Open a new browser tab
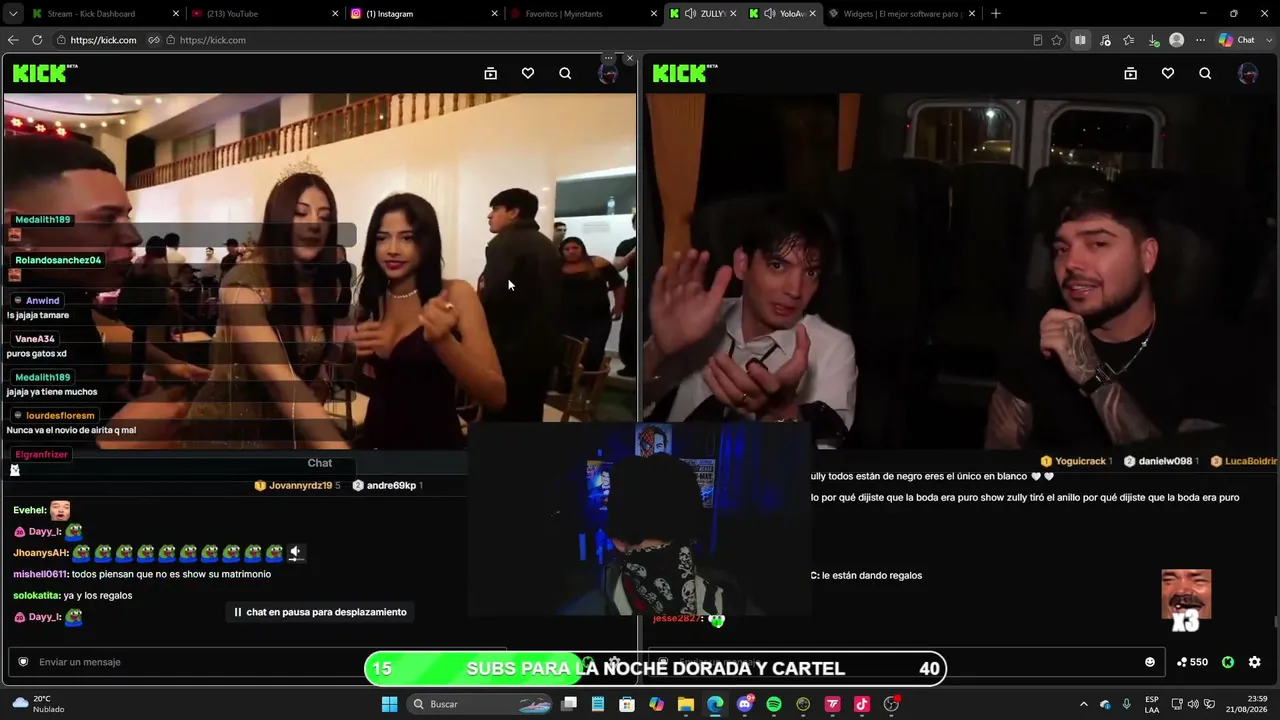The width and height of the screenshot is (1280, 720). click(995, 14)
